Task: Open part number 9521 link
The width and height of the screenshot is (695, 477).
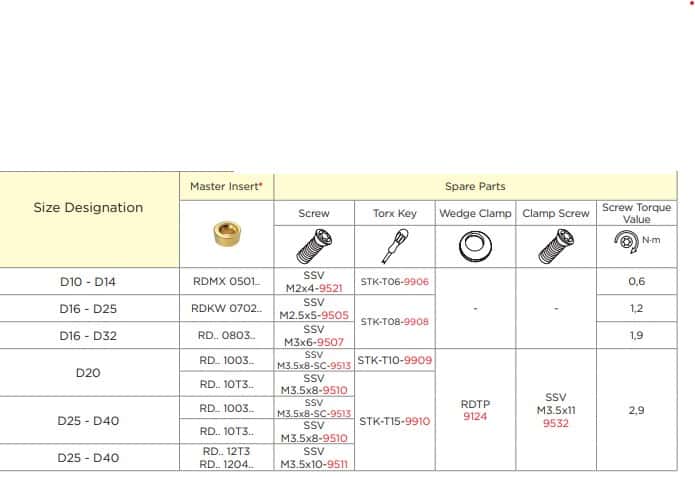Action: [332, 288]
